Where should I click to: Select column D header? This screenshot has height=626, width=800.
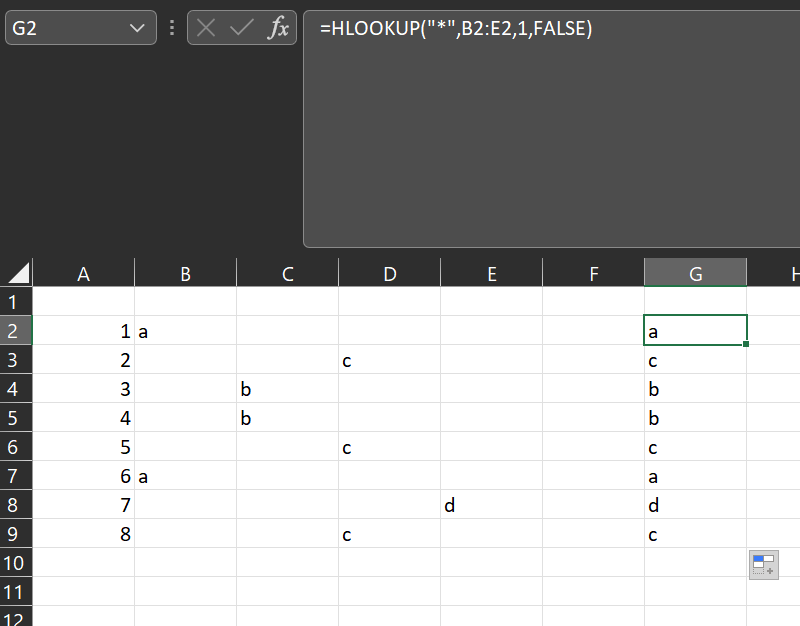[390, 274]
